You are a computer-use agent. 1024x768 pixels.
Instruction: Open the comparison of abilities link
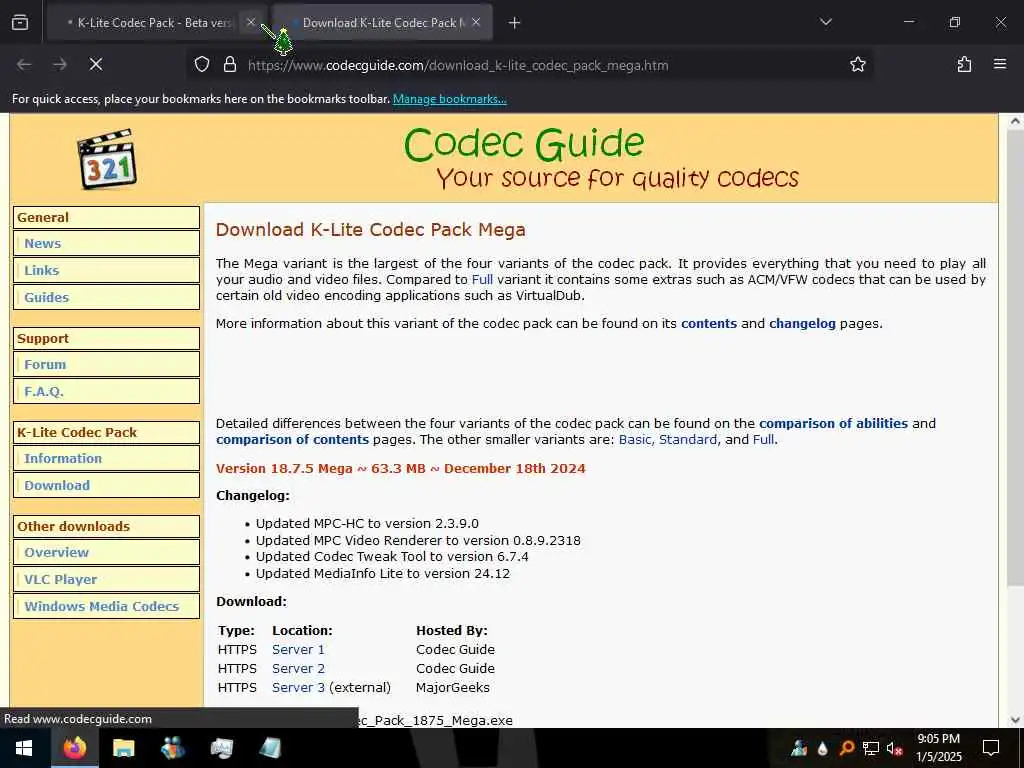coord(833,423)
